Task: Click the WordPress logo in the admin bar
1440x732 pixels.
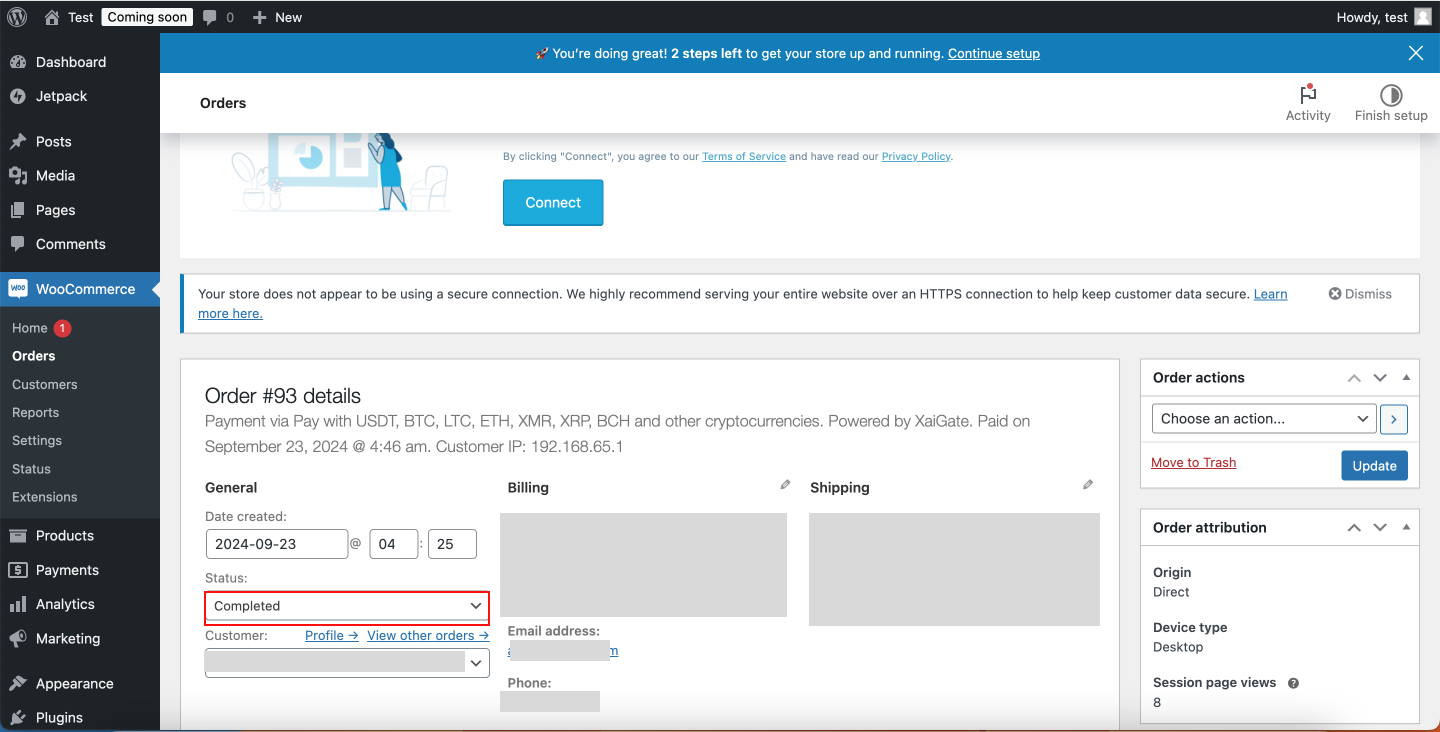Action: (16, 16)
